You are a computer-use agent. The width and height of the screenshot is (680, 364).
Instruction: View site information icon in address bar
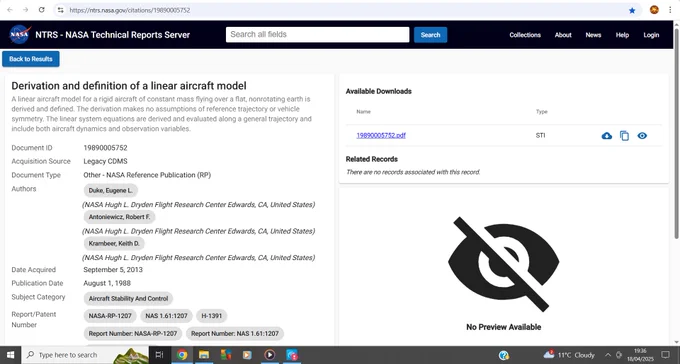(61, 10)
